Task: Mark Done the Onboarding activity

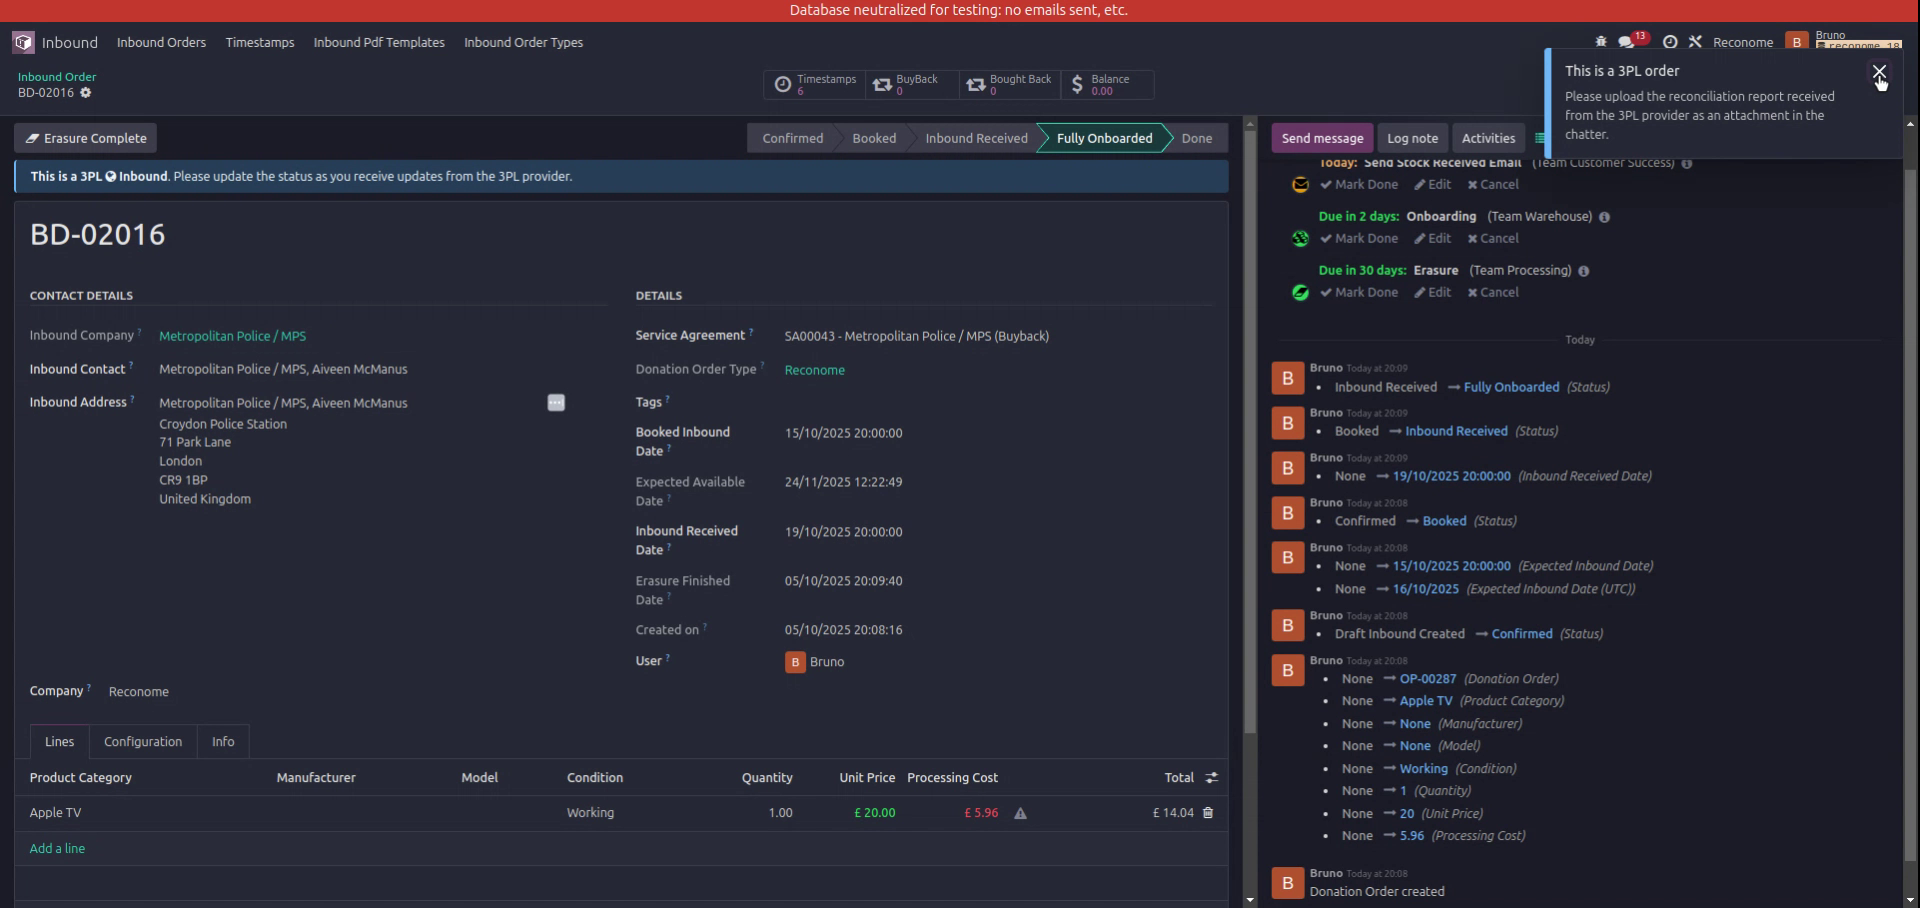Action: [1359, 238]
